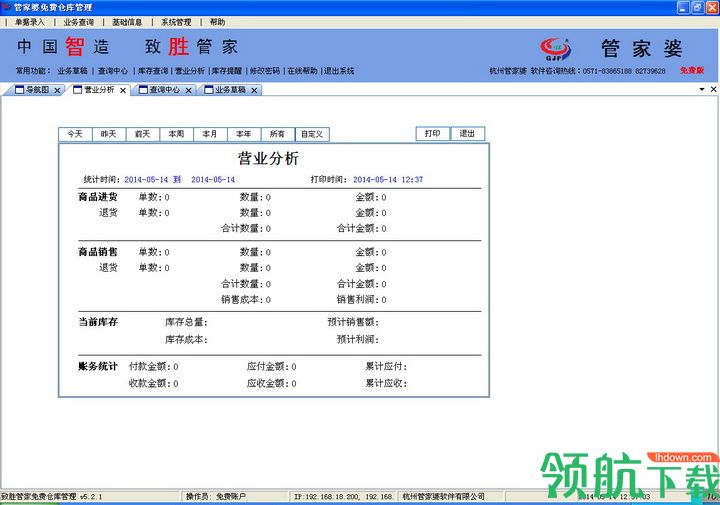Open the 单据录入 menu
This screenshot has width=720, height=505.
pyautogui.click(x=29, y=22)
